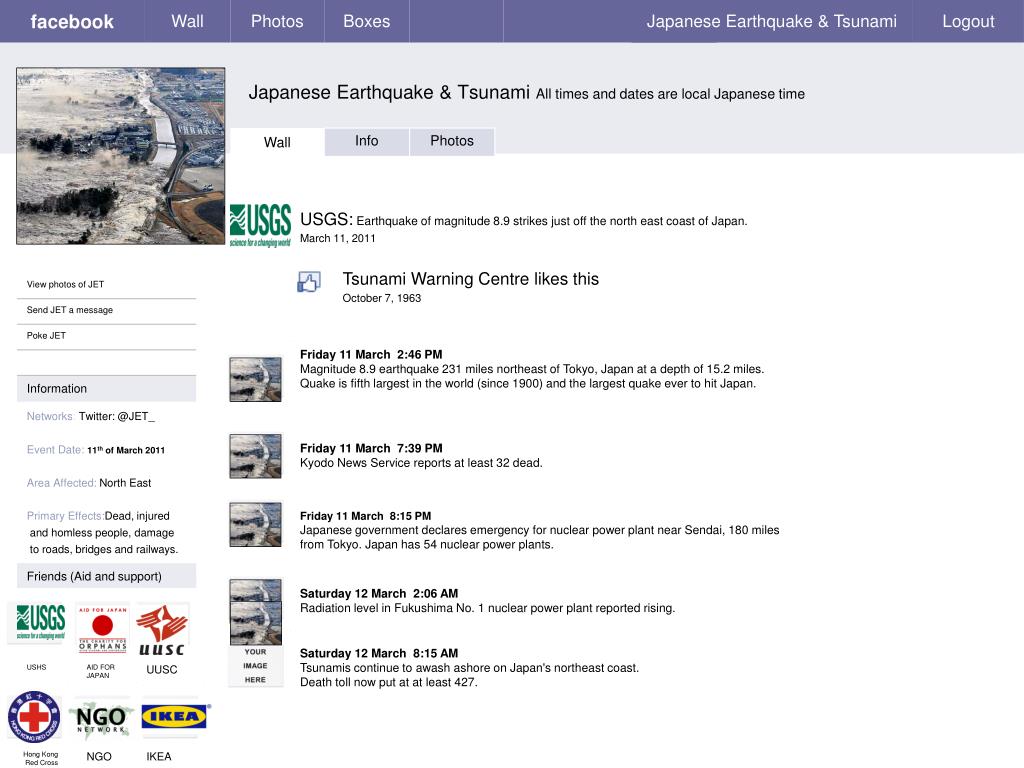Click the 'Twitter: @JET_' network text
This screenshot has height=768, width=1024.
[x=117, y=416]
